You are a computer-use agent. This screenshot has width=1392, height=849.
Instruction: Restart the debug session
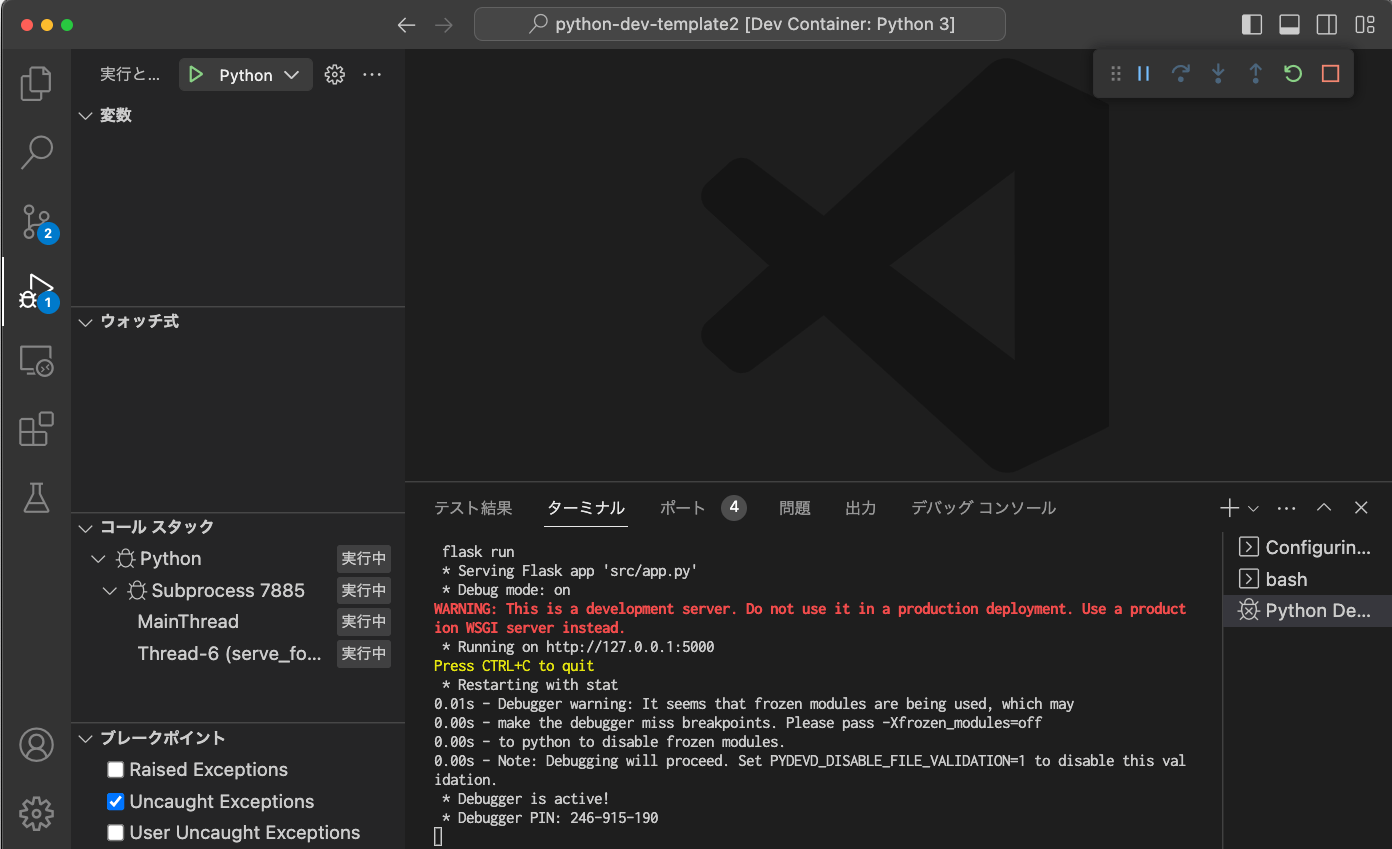coord(1293,74)
